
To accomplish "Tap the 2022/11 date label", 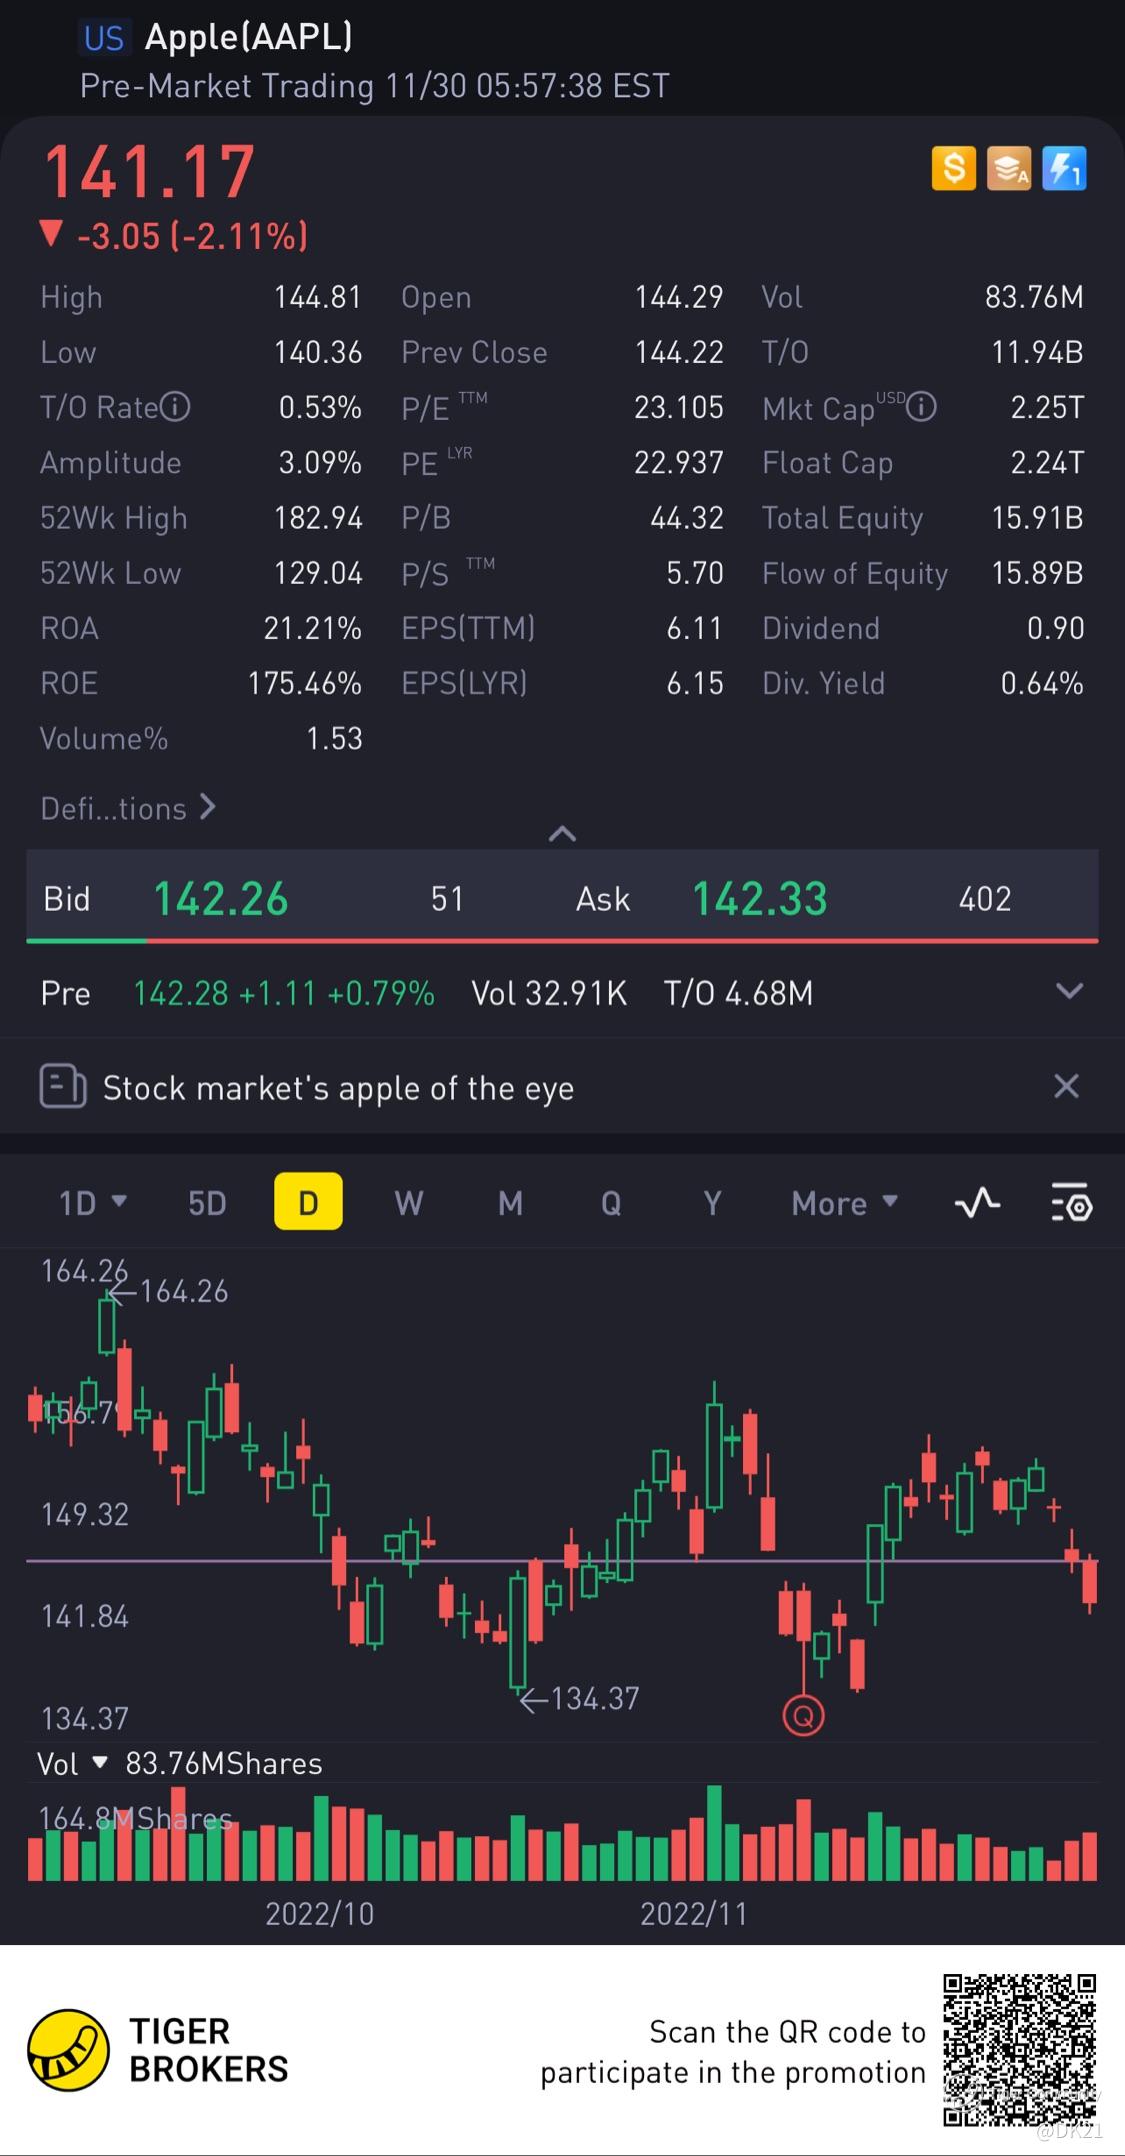I will pos(693,1913).
